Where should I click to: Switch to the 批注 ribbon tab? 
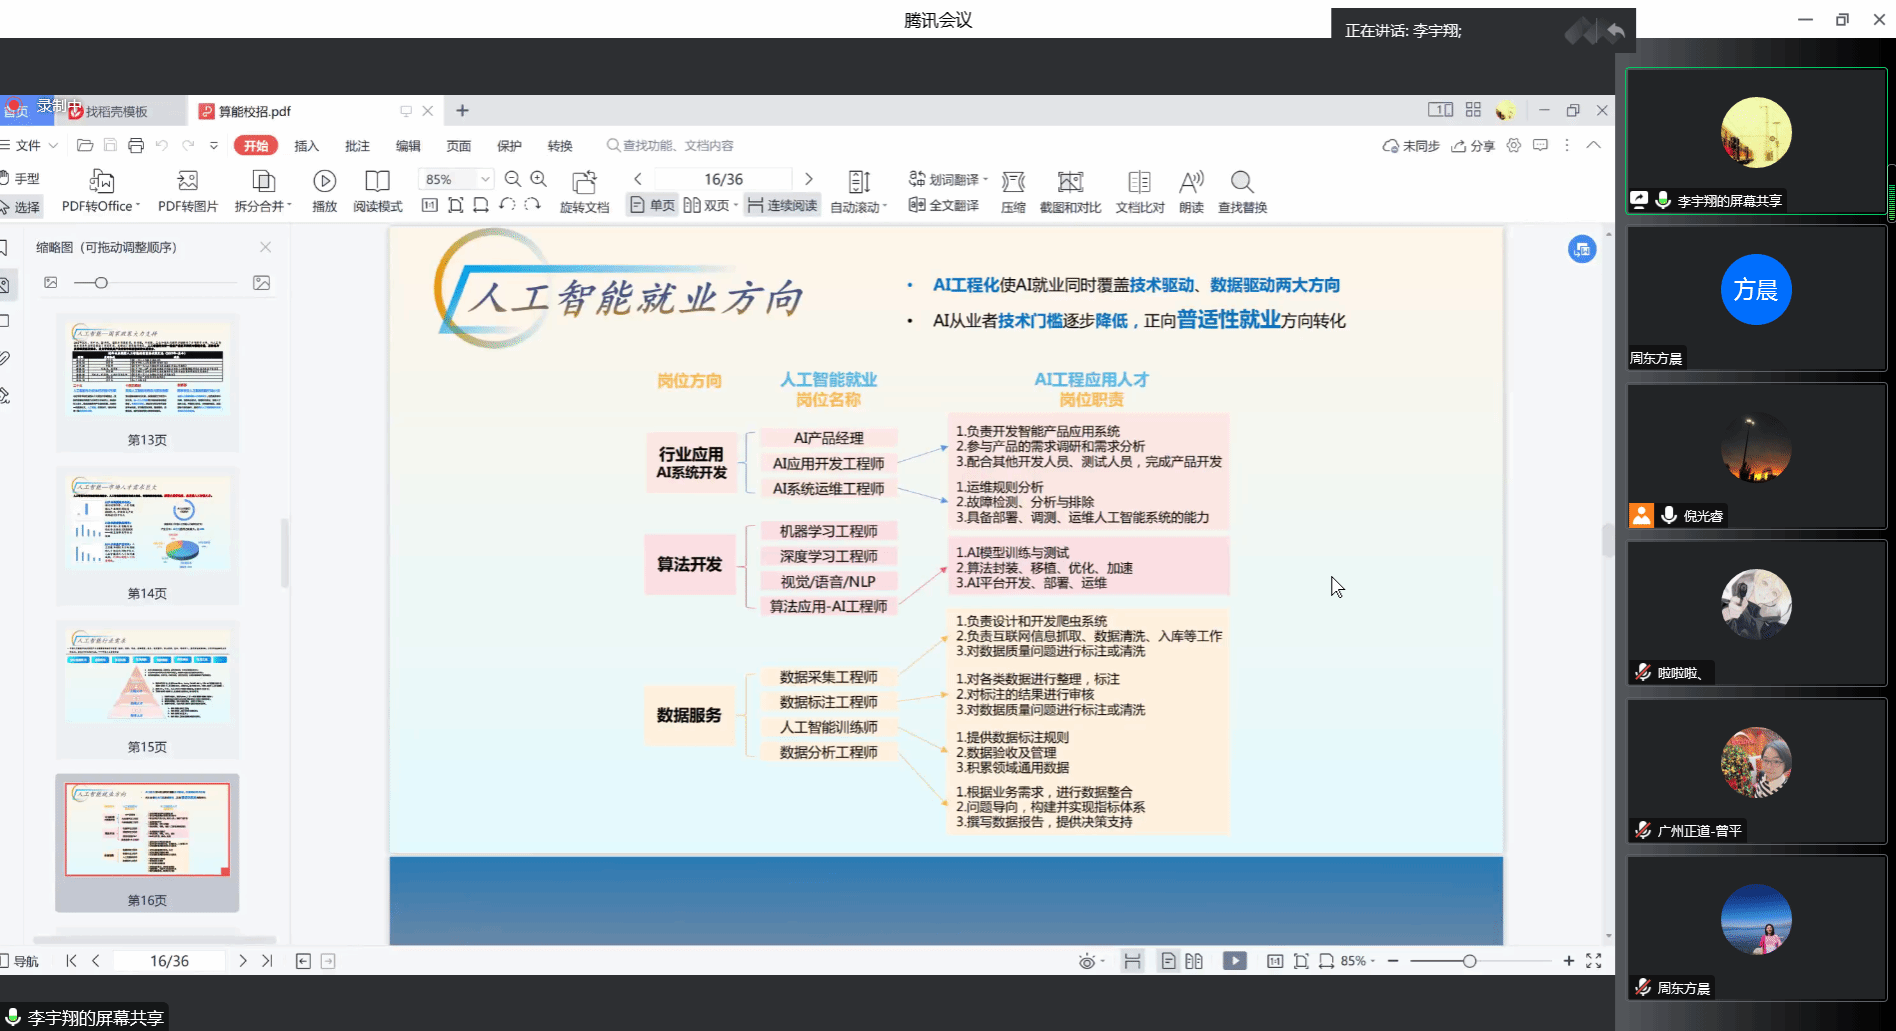coord(357,146)
